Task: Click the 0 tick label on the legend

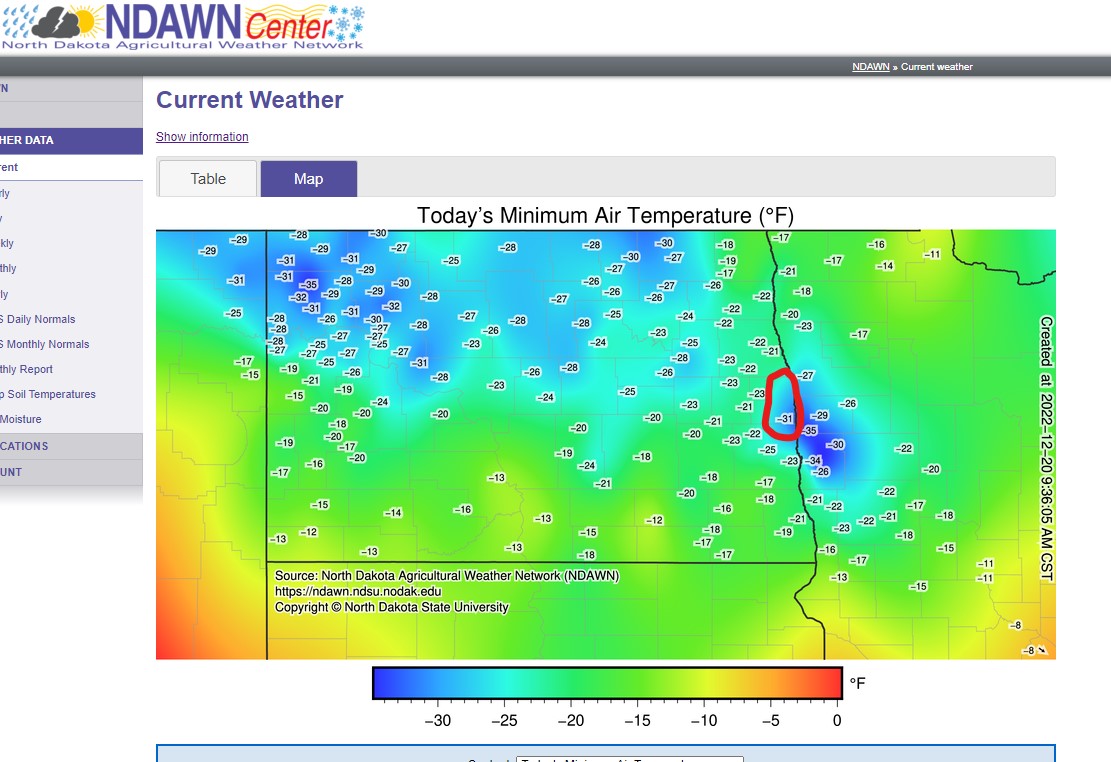Action: (837, 721)
